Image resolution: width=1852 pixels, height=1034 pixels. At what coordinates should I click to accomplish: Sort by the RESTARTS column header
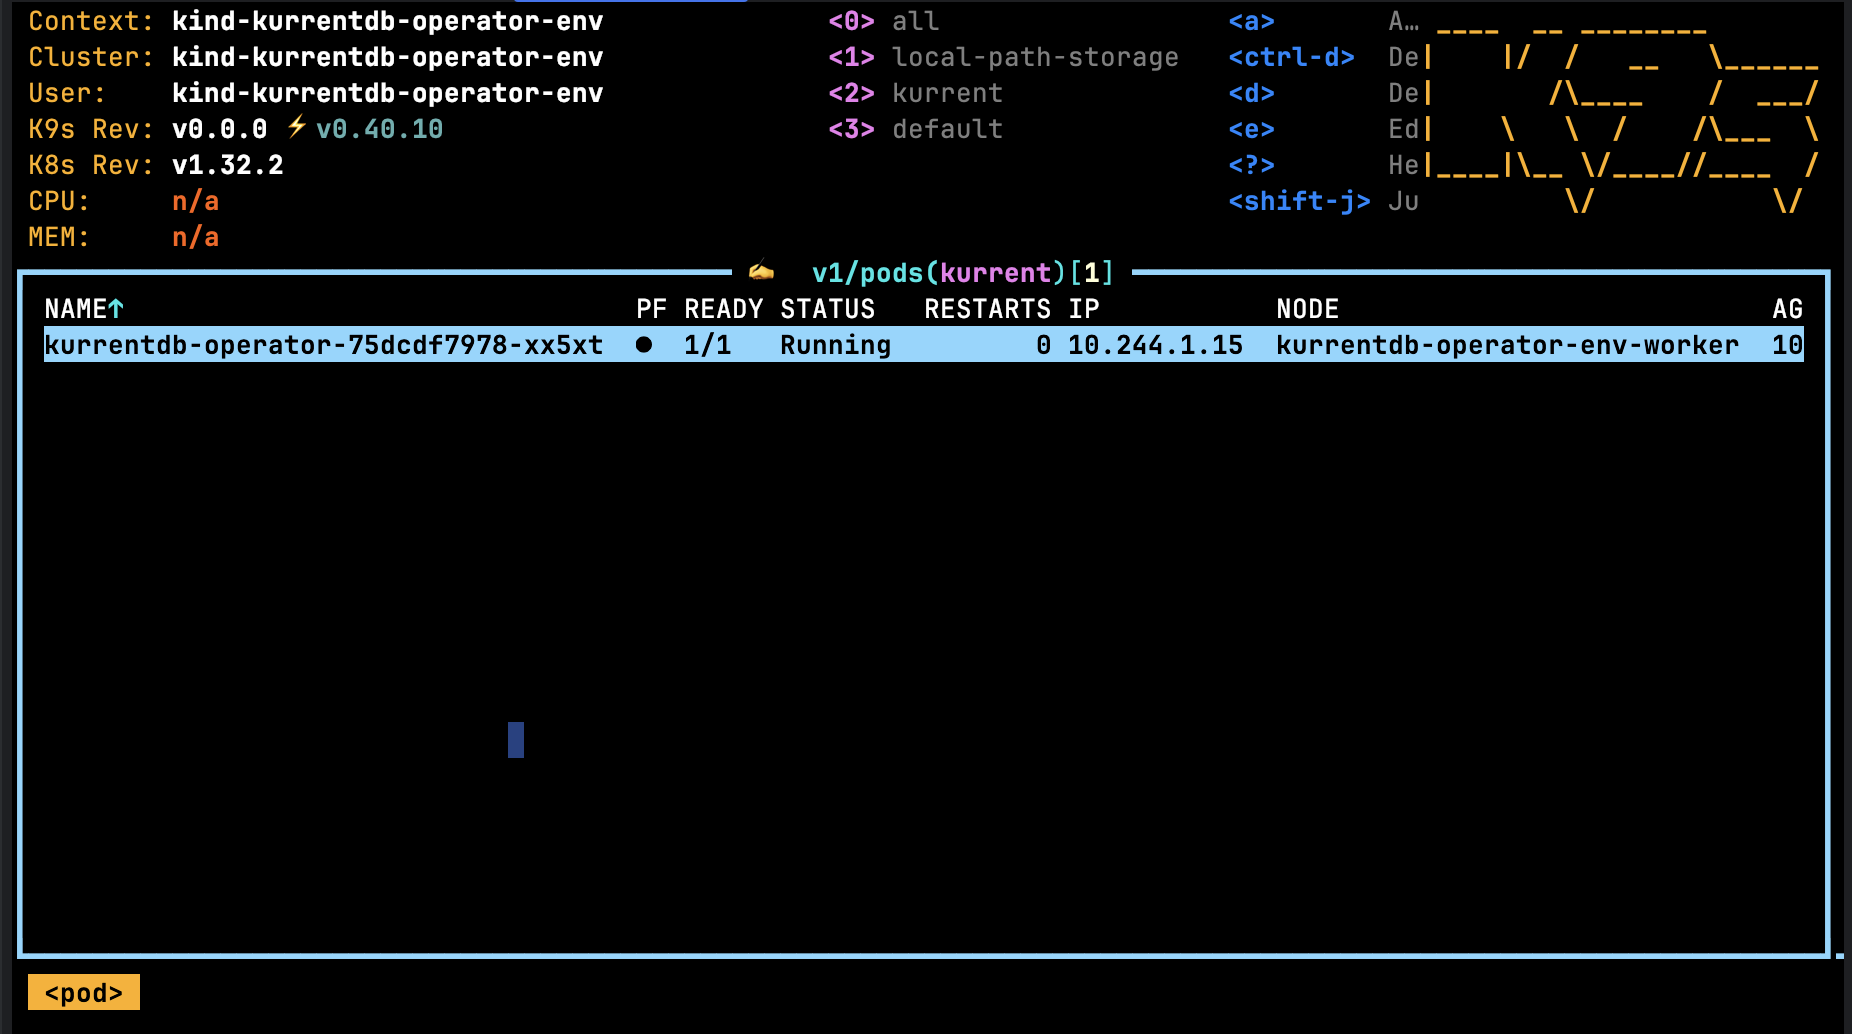(x=987, y=309)
